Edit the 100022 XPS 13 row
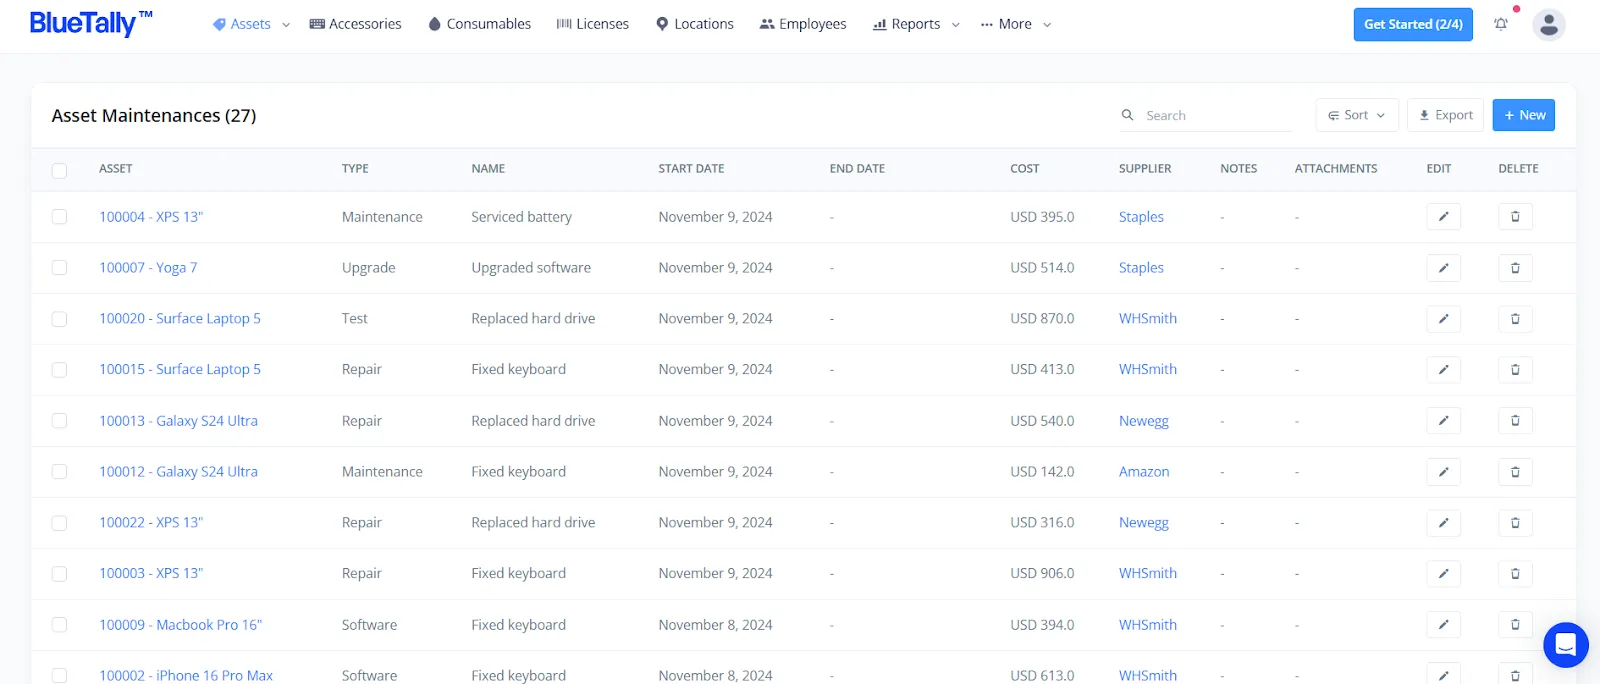 coord(1443,523)
